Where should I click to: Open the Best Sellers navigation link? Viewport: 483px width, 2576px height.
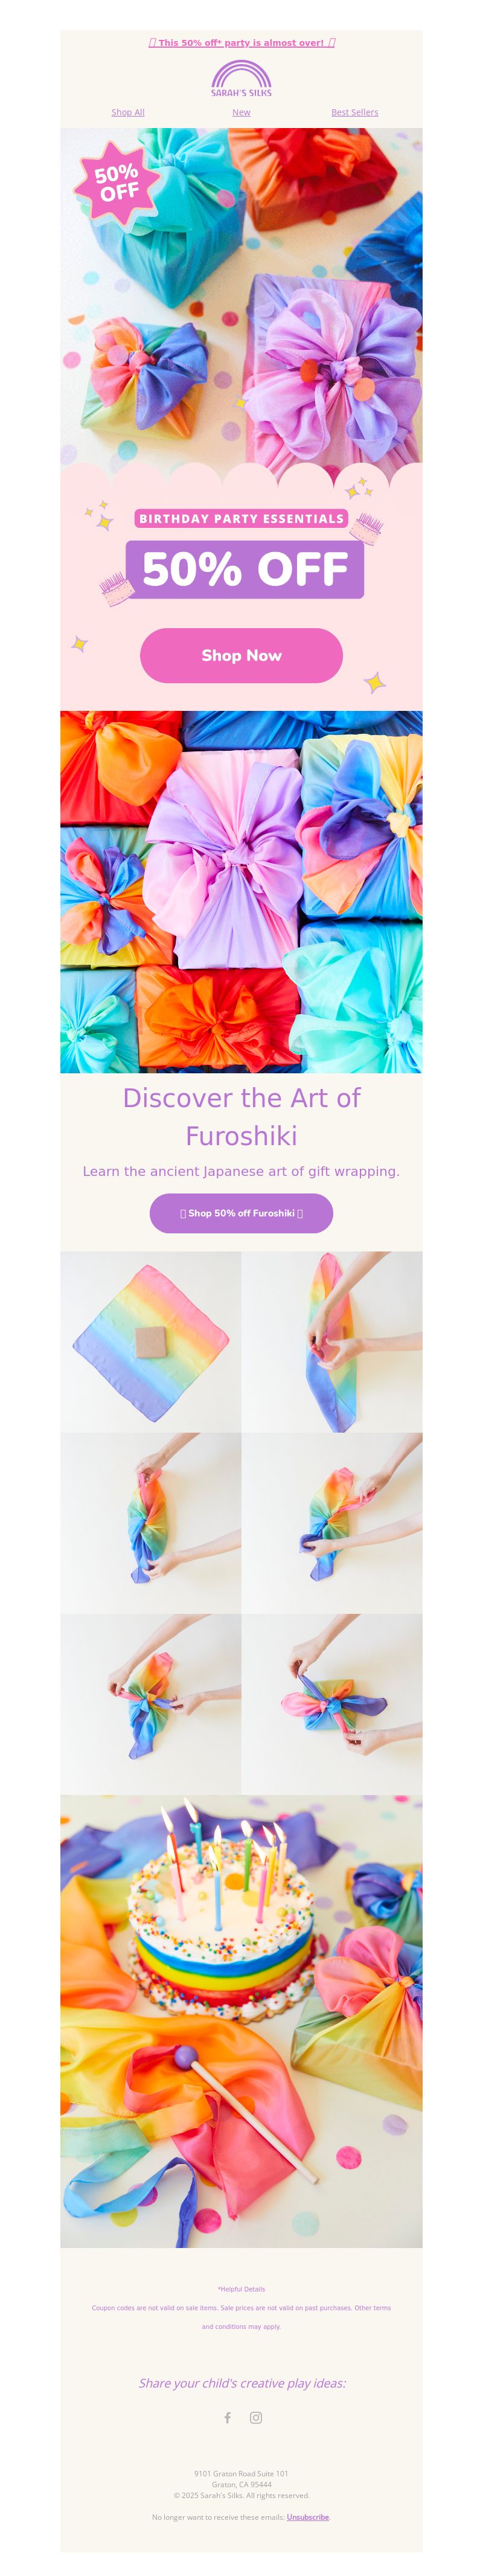pos(355,112)
